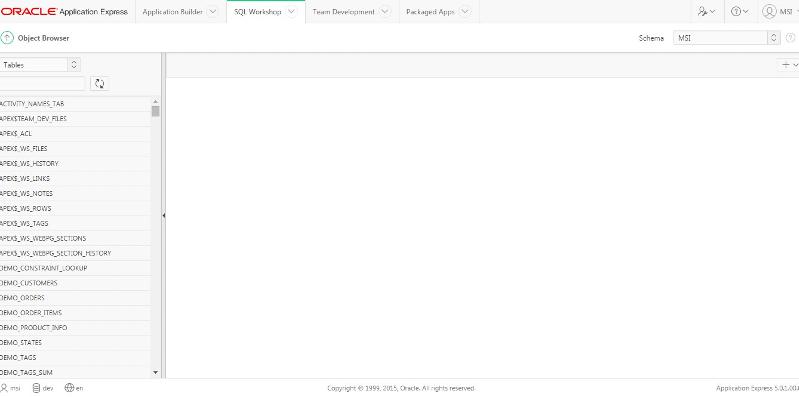Select the APEX$_WS_FILES table
This screenshot has height=397, width=799.
75,148
